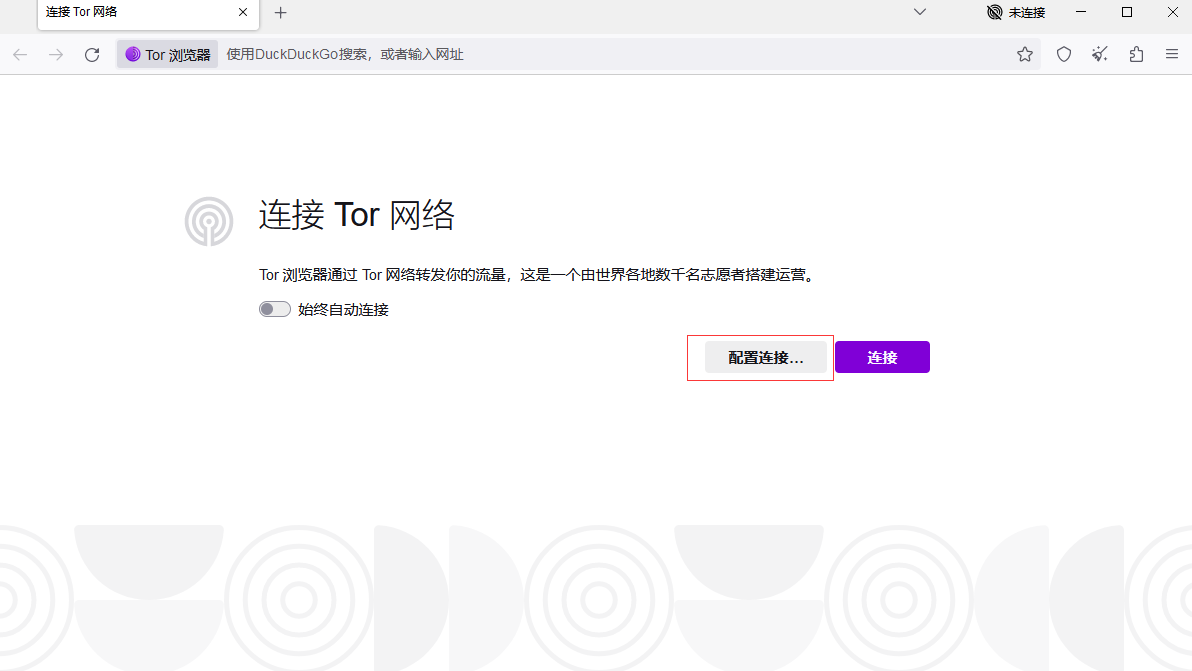
Task: Open the extensions puzzle icon
Action: 1137,55
